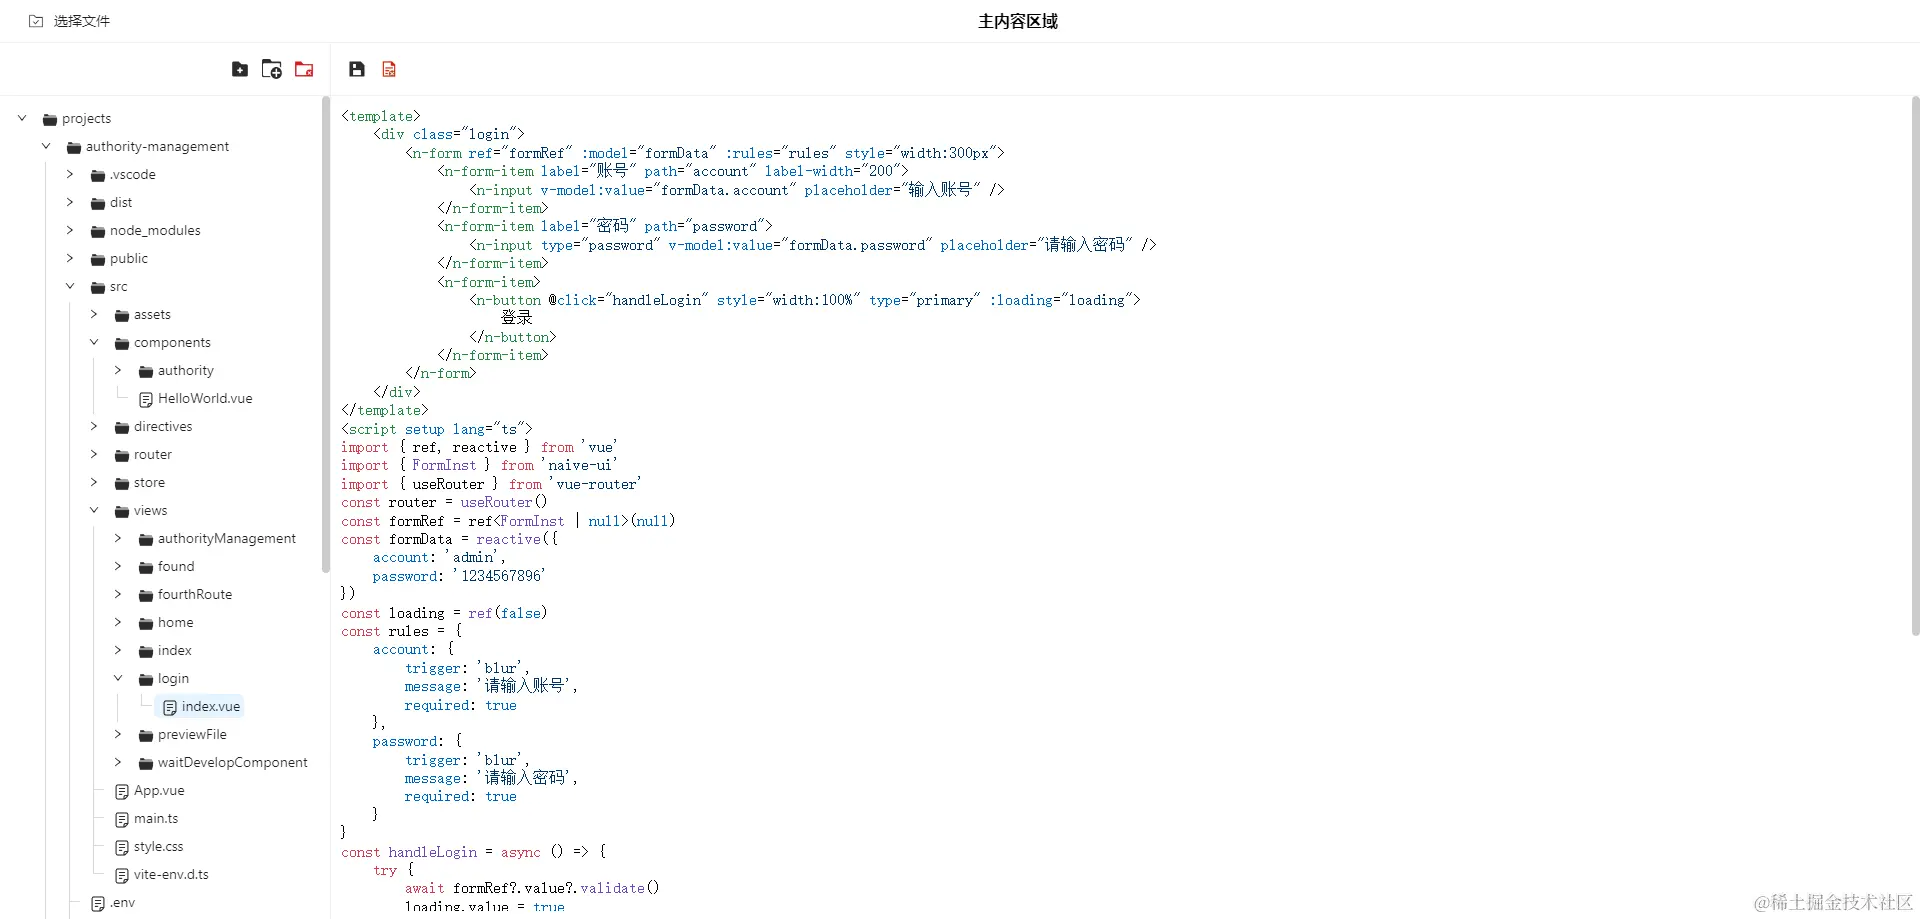Click the new file icon in the toolbar
The height and width of the screenshot is (919, 1920).
[240, 68]
